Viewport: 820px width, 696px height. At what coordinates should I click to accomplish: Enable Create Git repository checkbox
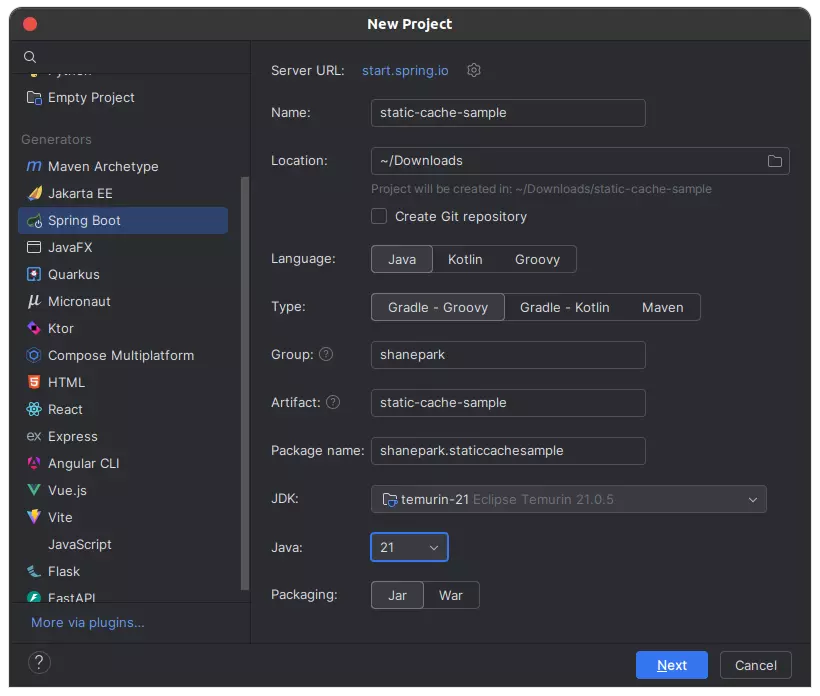click(379, 216)
